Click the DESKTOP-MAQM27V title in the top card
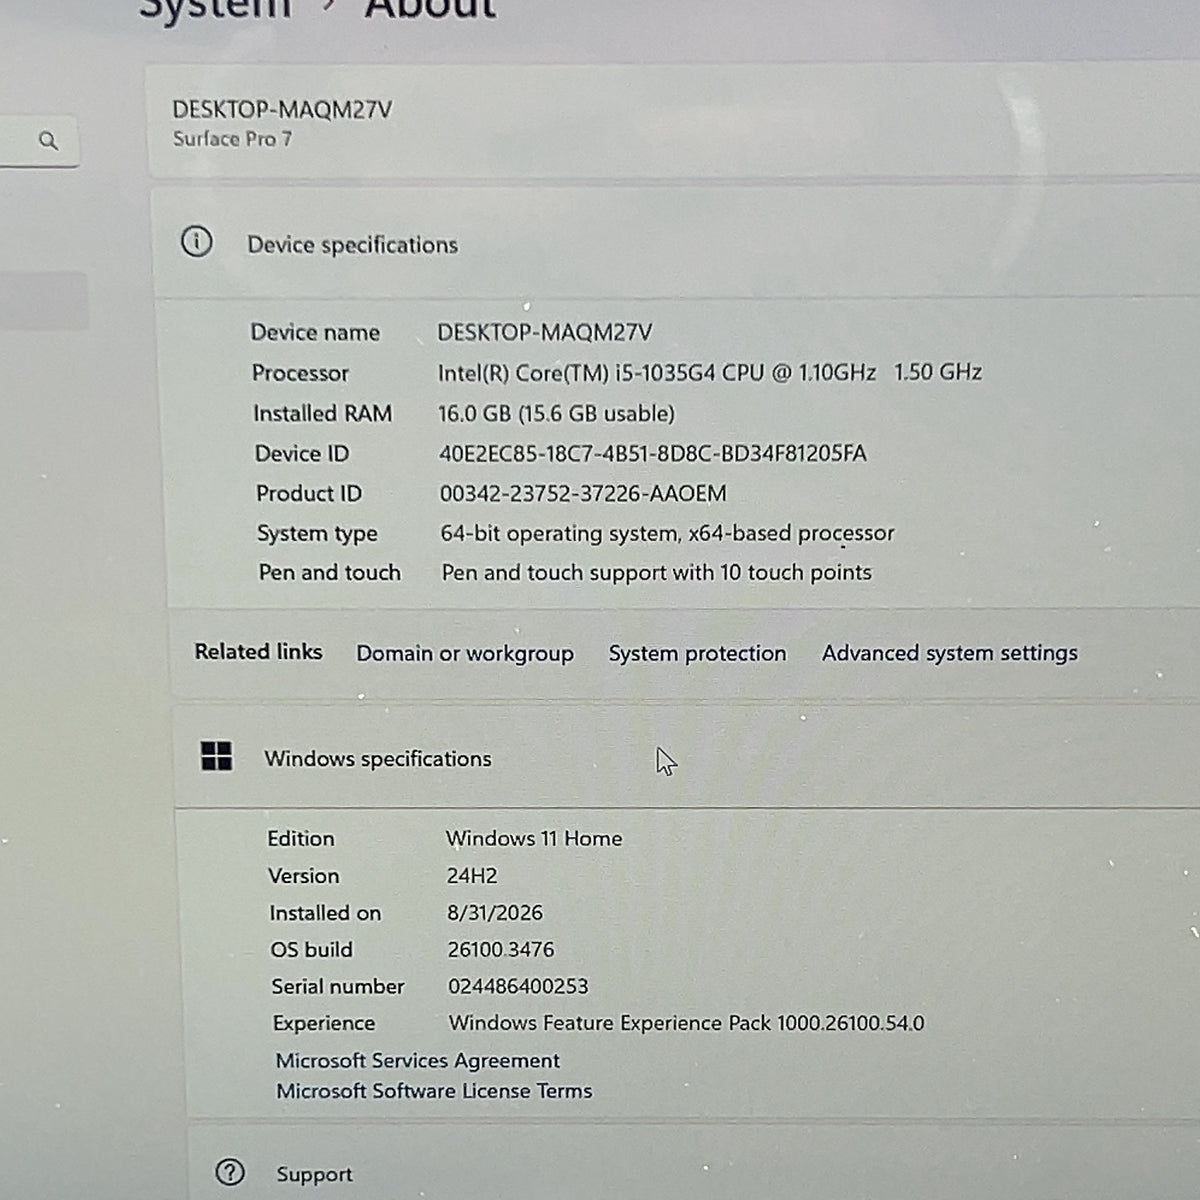The height and width of the screenshot is (1200, 1200). [x=282, y=109]
